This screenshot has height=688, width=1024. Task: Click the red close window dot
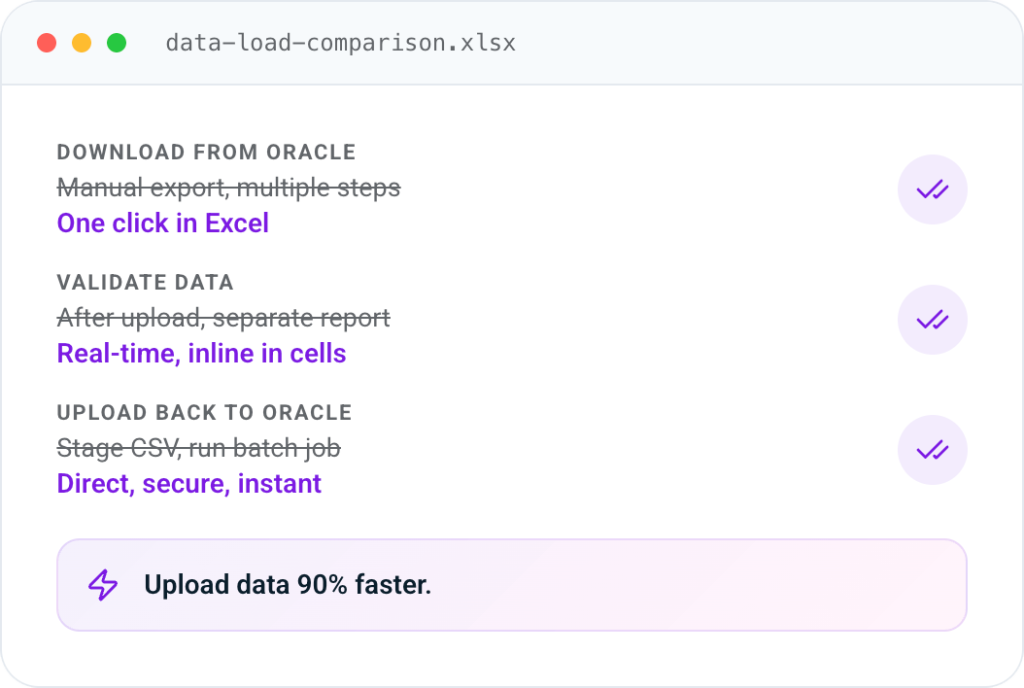pos(46,43)
